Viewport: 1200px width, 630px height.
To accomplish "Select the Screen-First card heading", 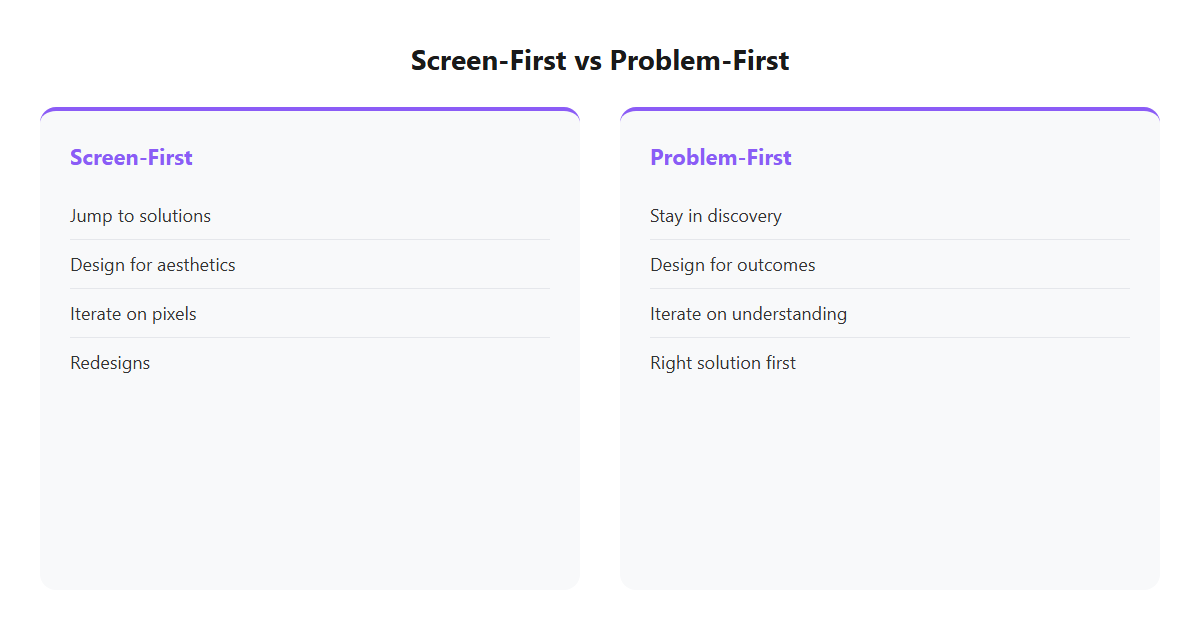I will tap(131, 157).
